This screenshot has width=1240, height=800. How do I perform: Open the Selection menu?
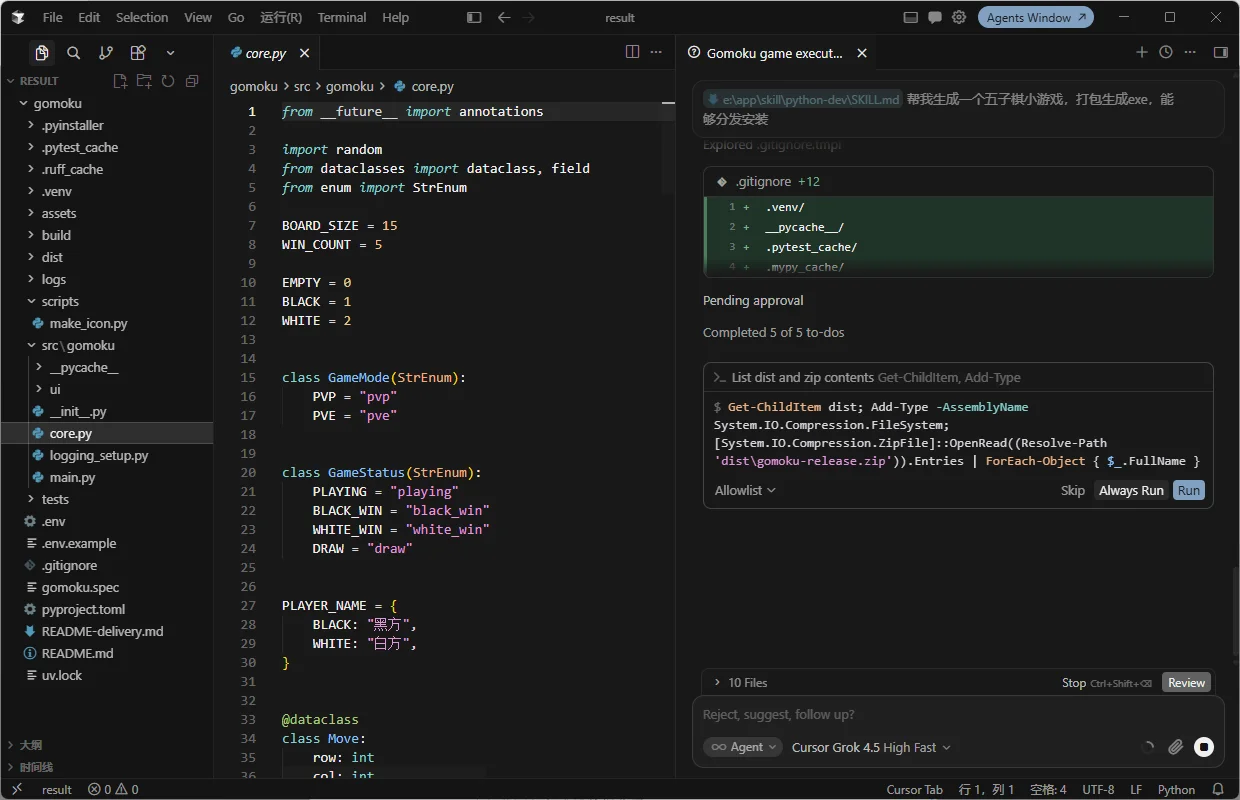(142, 17)
